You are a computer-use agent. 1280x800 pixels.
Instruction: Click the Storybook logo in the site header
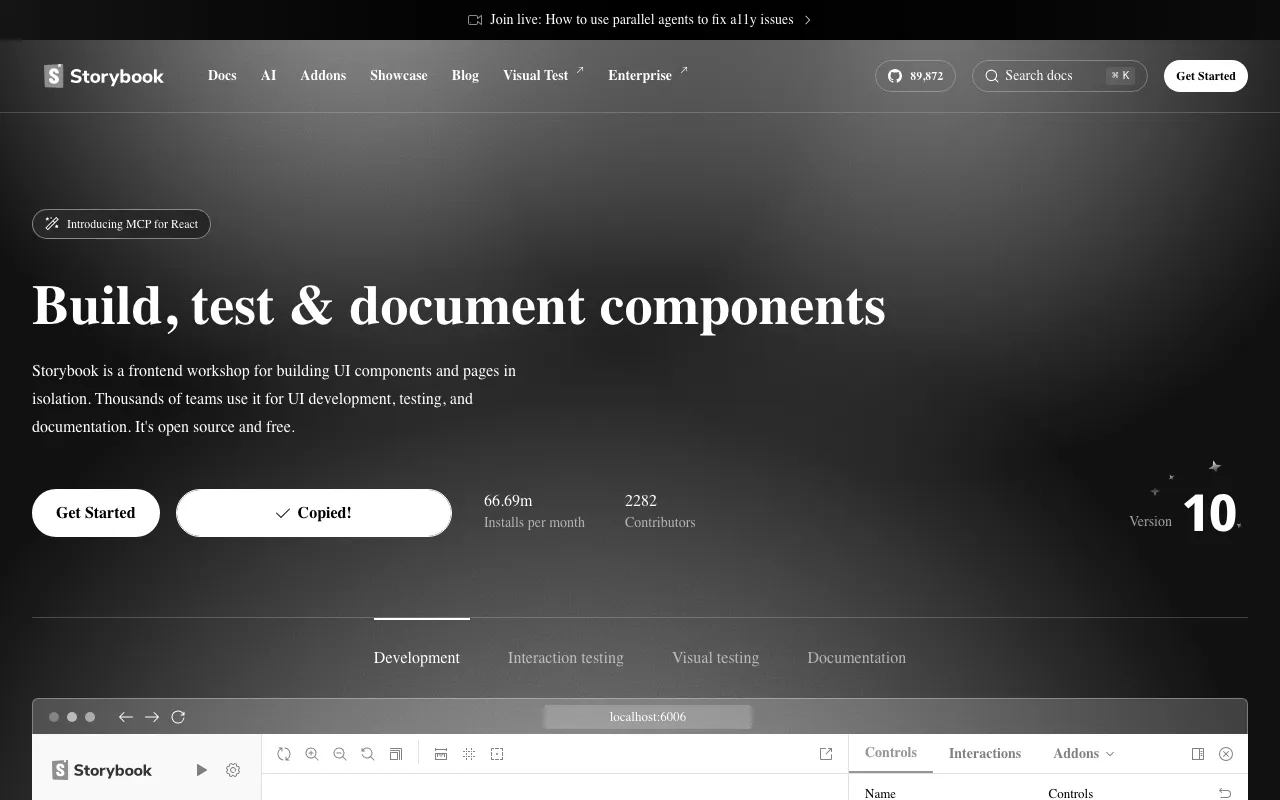pyautogui.click(x=104, y=76)
